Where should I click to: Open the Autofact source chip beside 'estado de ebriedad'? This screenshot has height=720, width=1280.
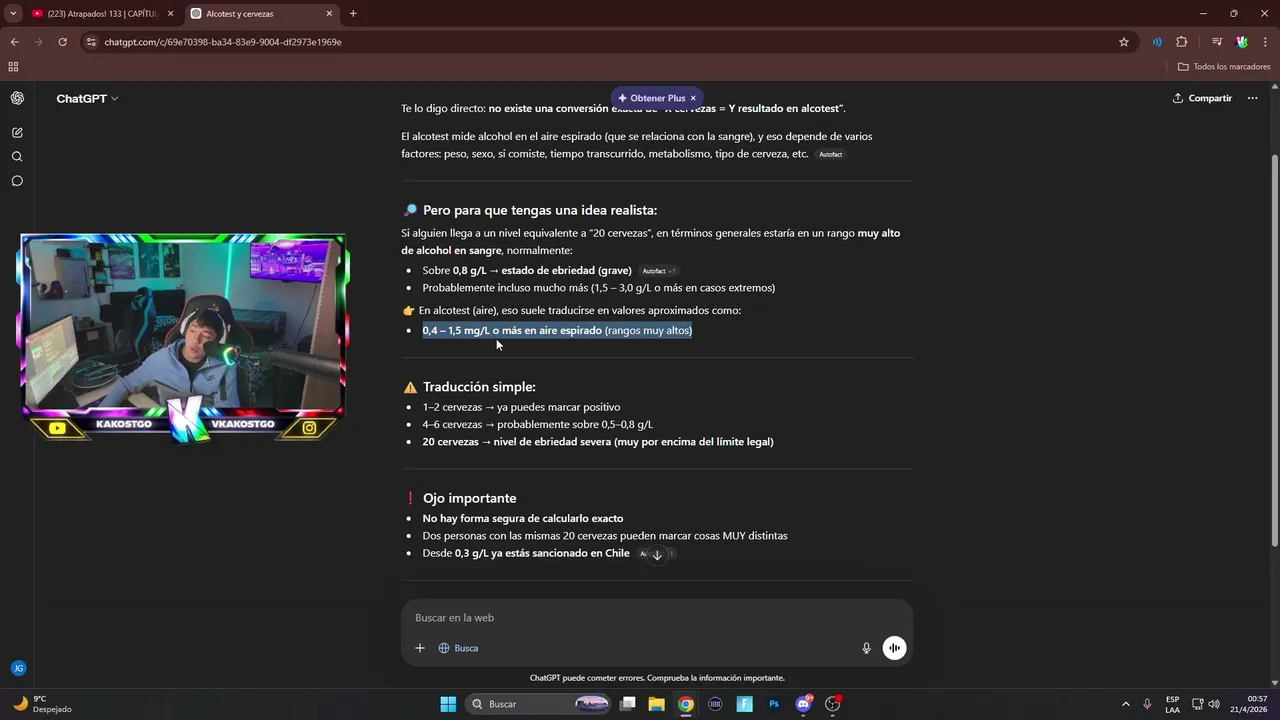click(658, 271)
